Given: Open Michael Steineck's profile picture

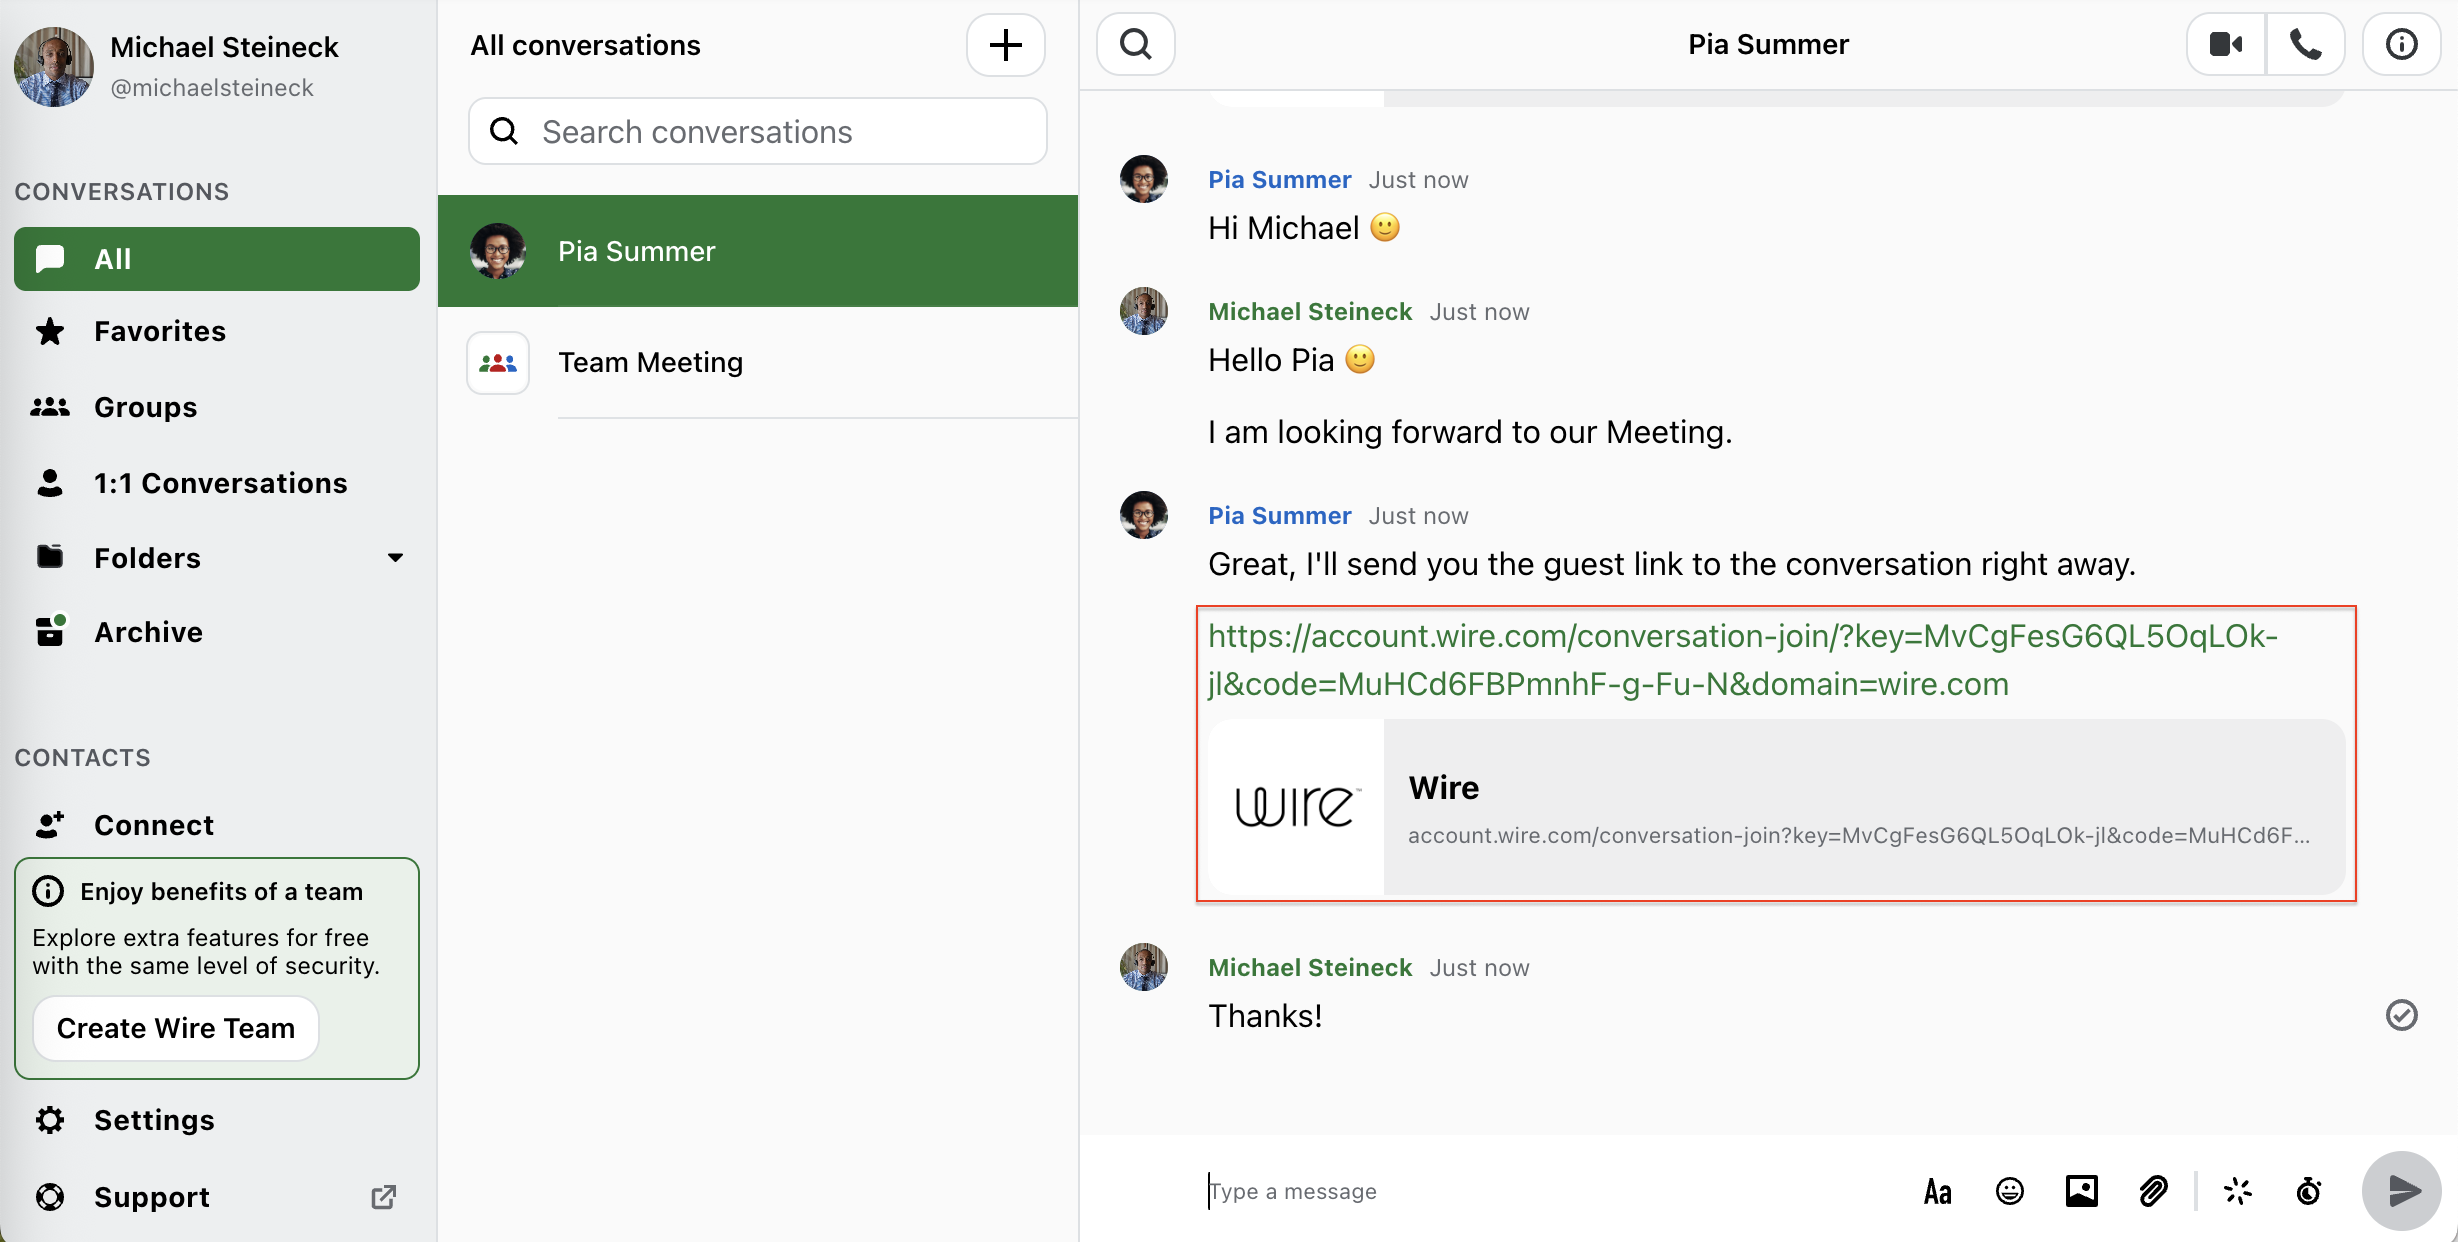Looking at the screenshot, I should [x=54, y=66].
